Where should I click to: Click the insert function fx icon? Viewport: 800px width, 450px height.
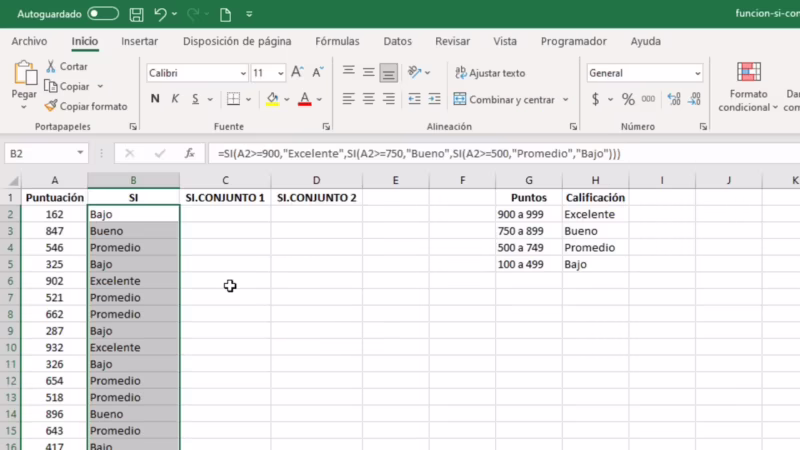(189, 153)
